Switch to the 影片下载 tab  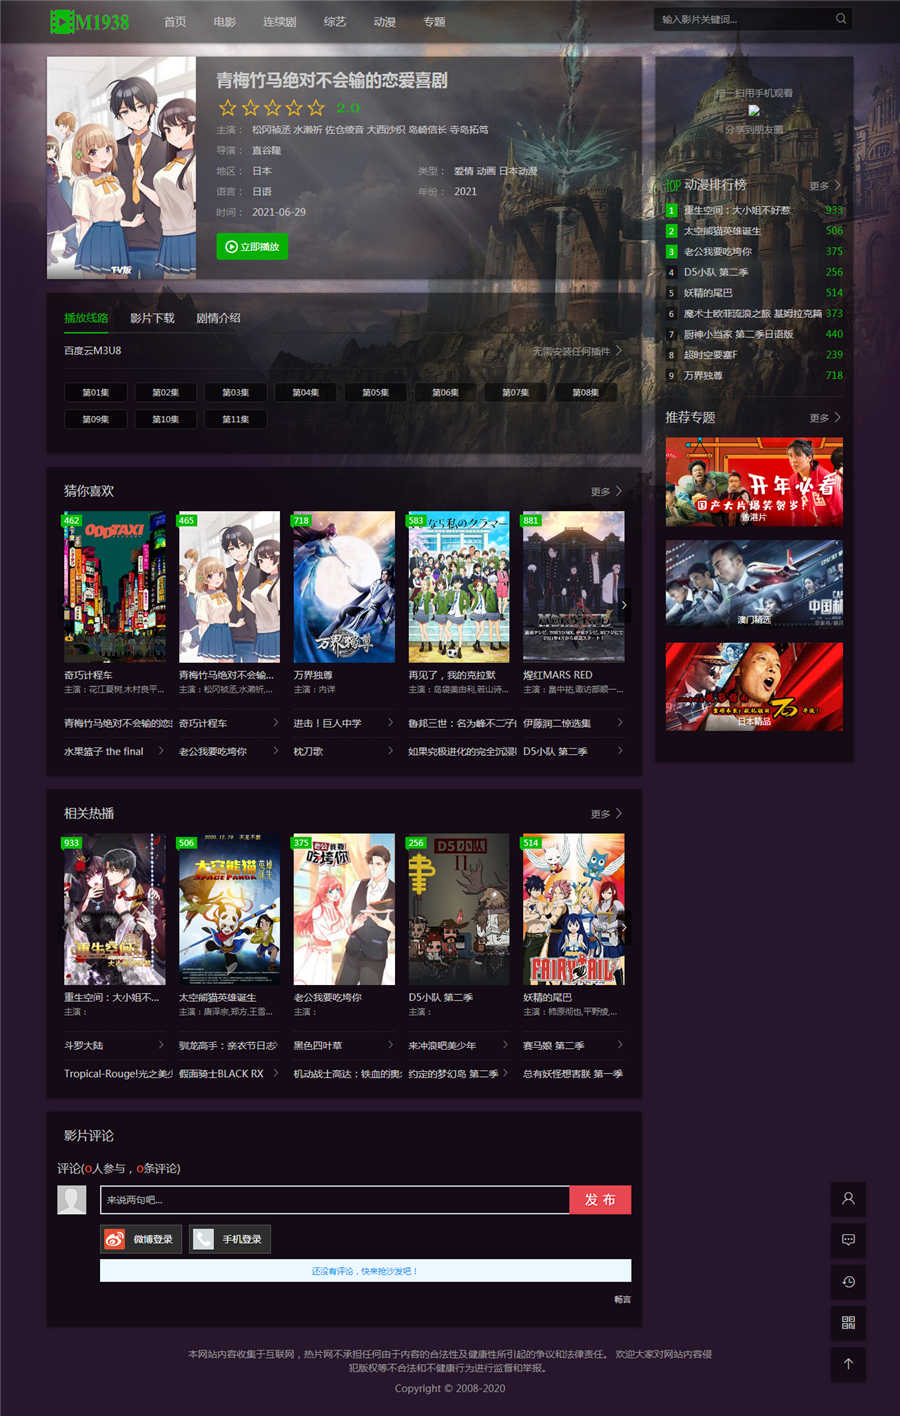coord(152,318)
